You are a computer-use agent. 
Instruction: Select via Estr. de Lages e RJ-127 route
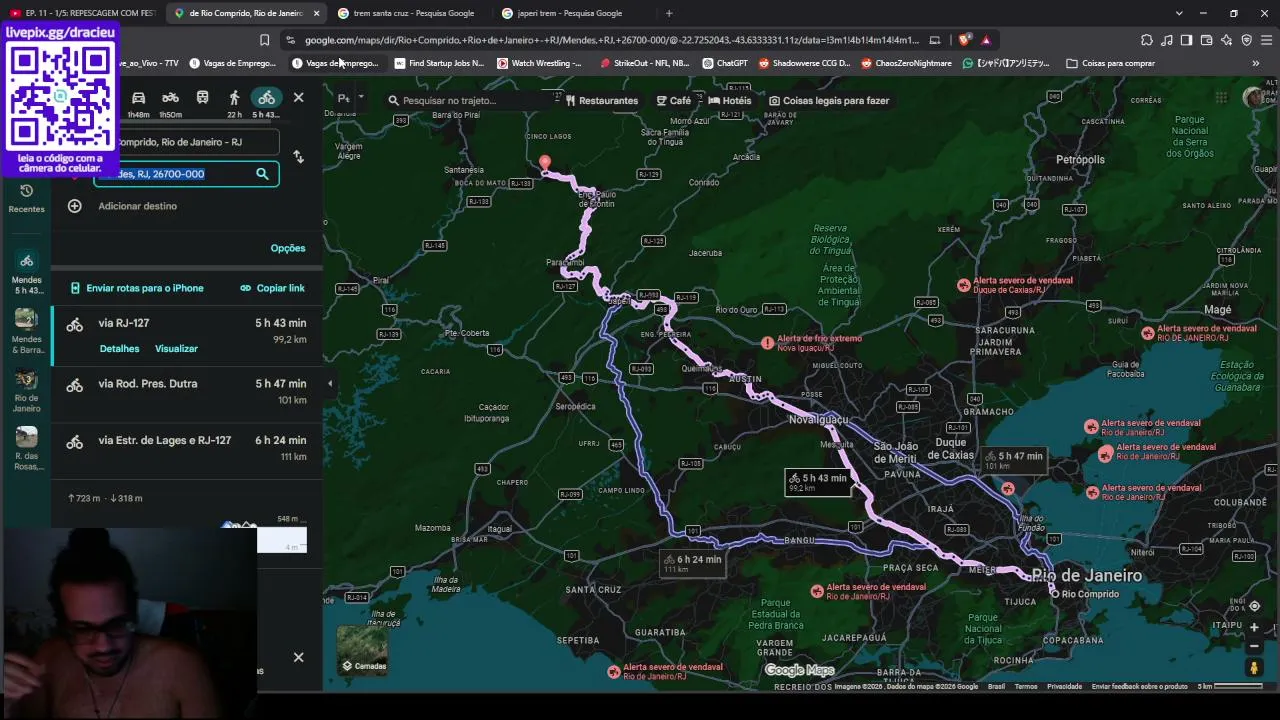point(187,449)
